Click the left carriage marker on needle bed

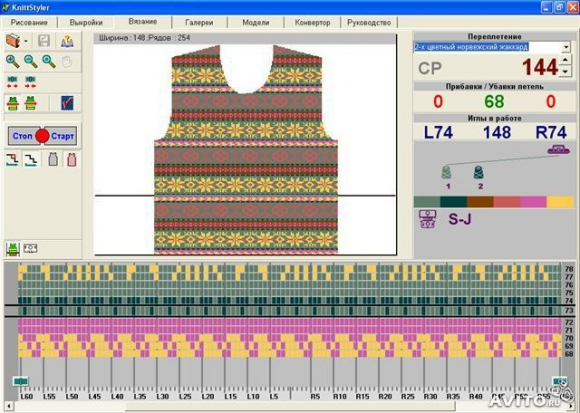click(20, 381)
